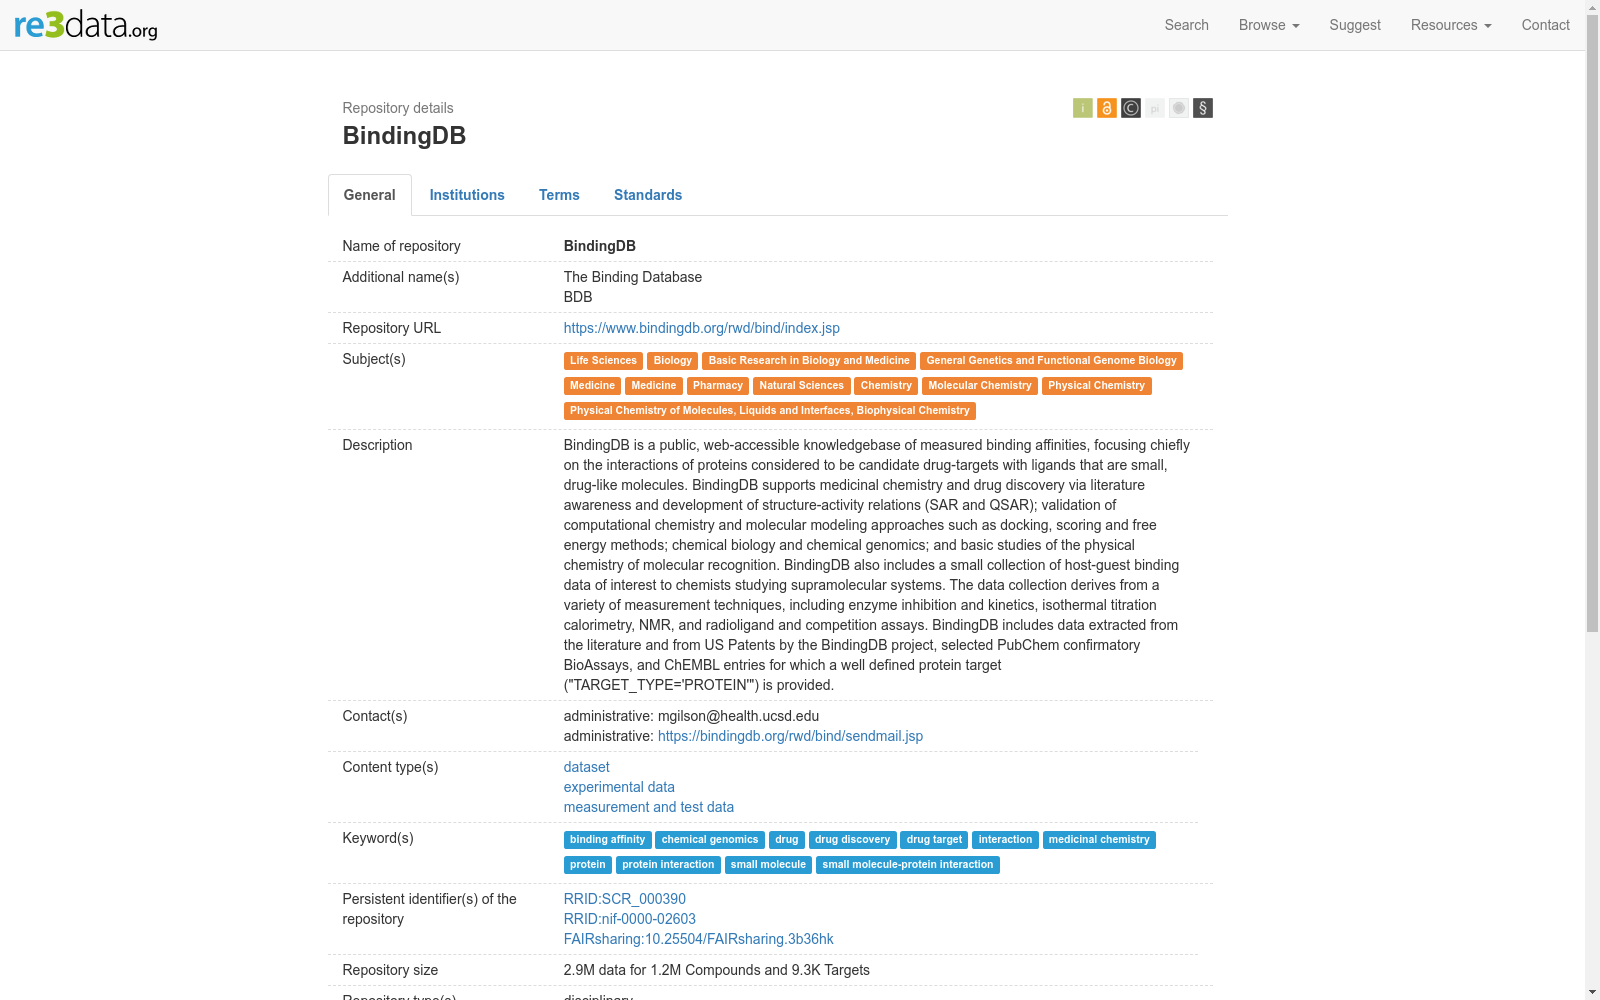Open the Standards tab

click(648, 195)
